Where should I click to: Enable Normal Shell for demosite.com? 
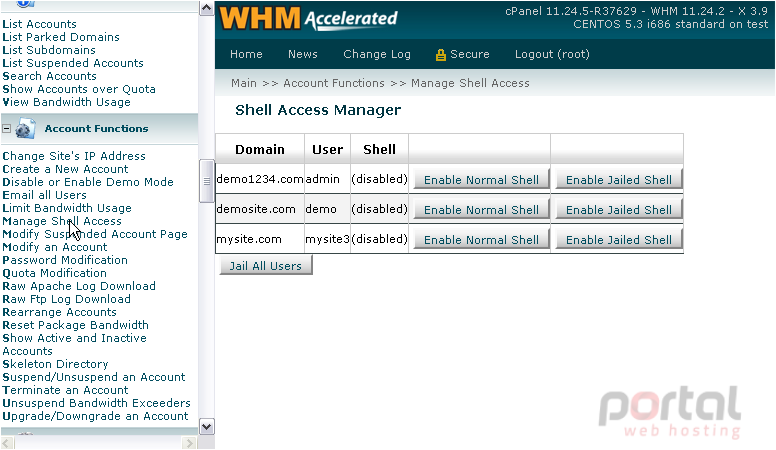tap(481, 210)
